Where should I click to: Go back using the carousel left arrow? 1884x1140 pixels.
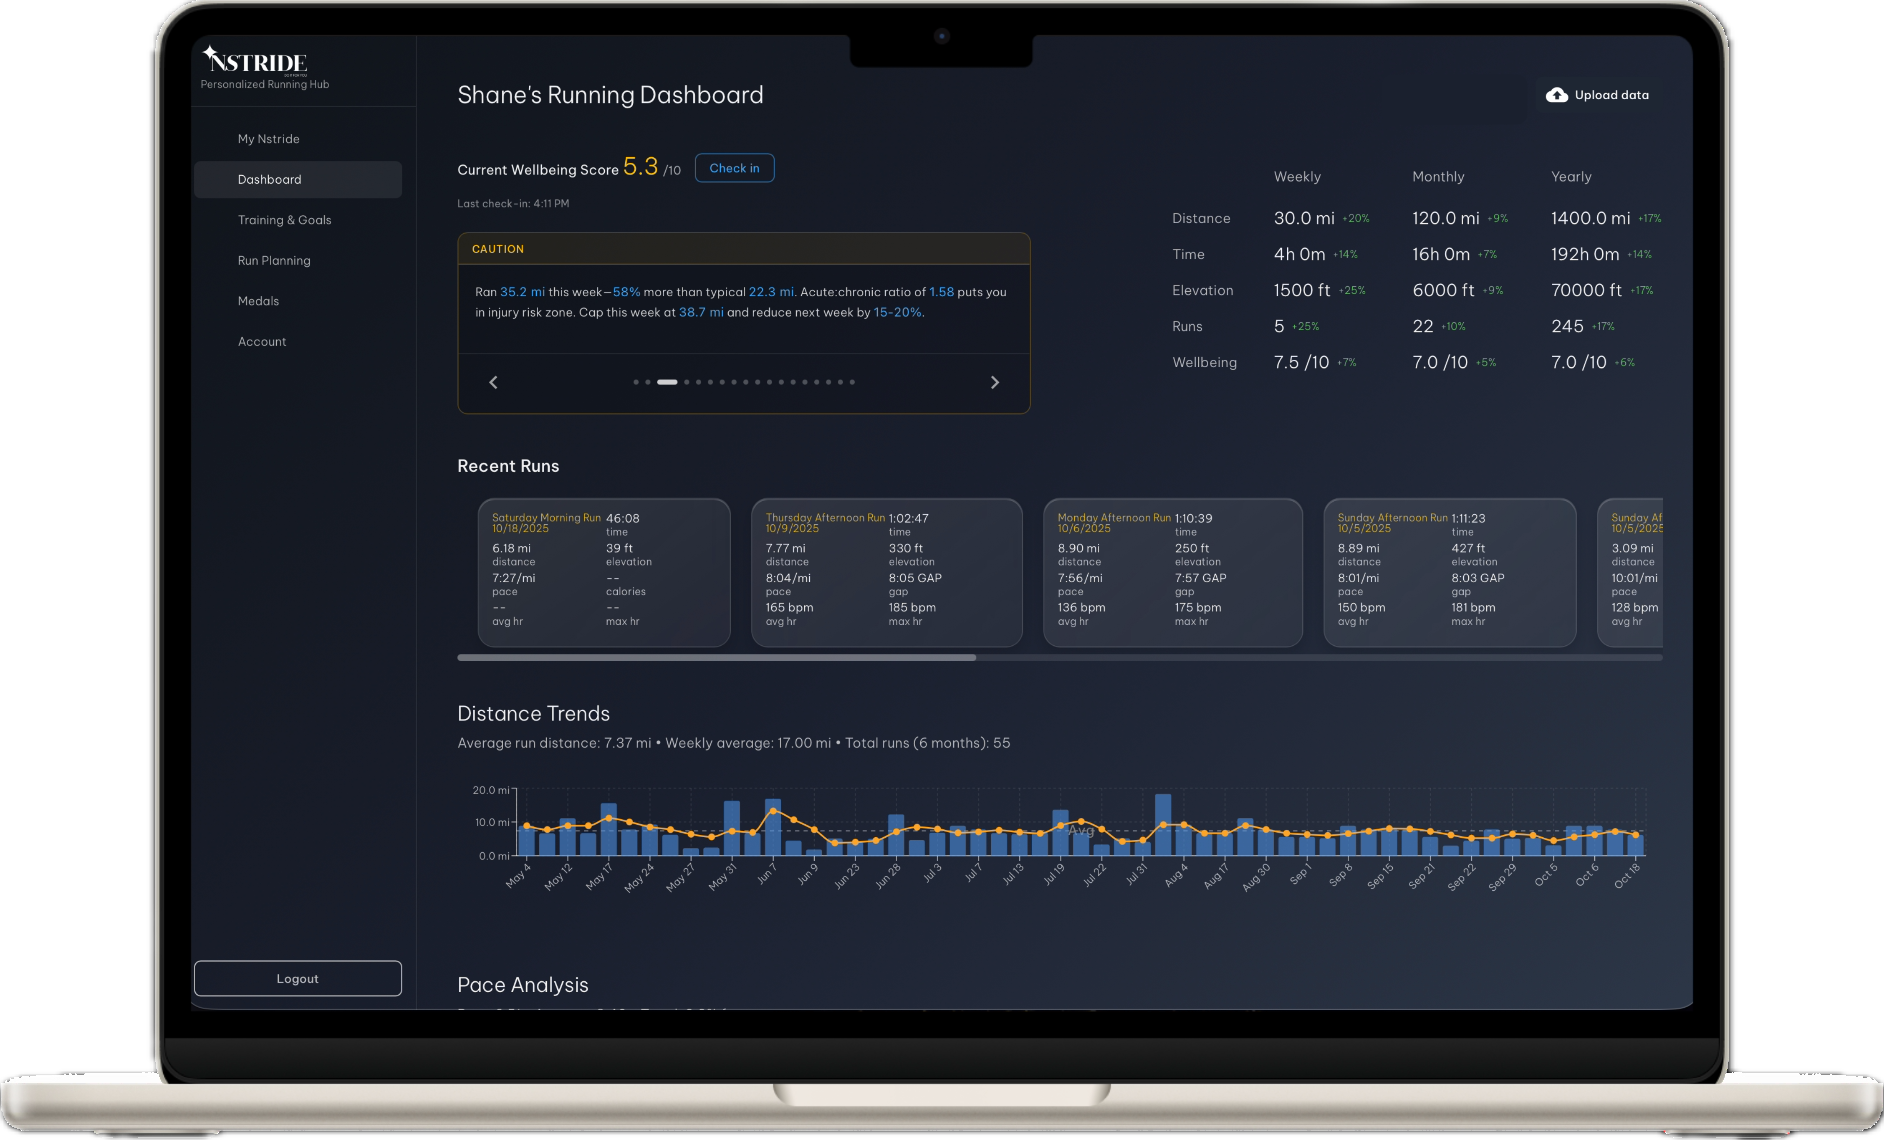tap(492, 382)
